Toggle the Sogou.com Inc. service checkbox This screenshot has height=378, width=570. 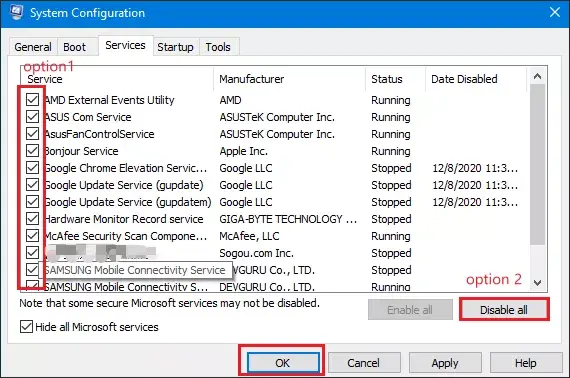click(x=32, y=253)
